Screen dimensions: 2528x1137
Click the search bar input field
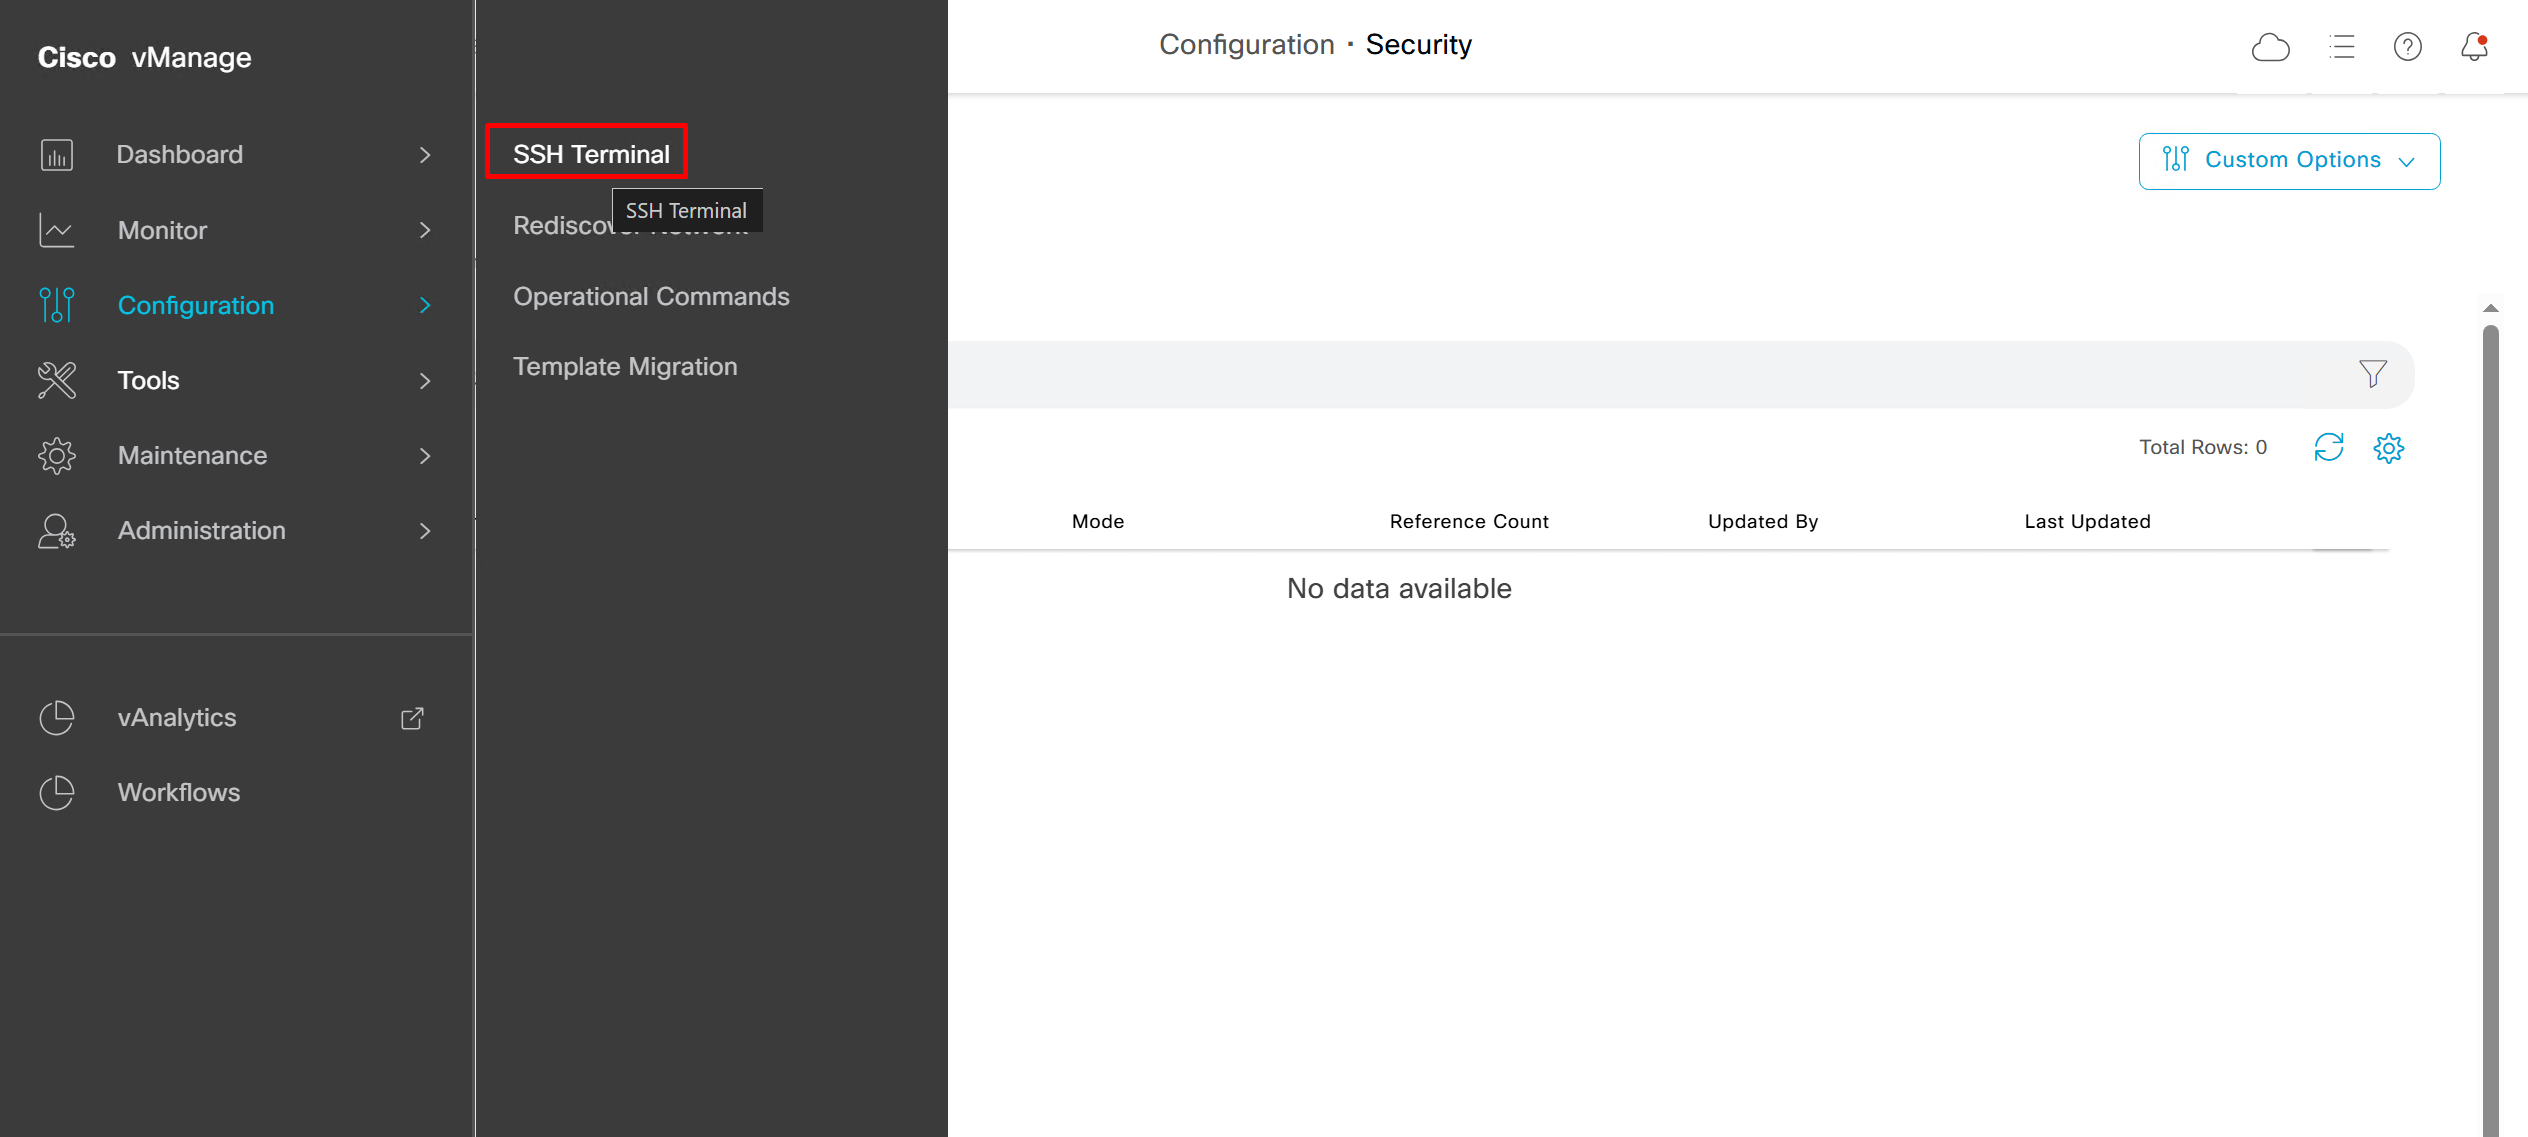click(x=1600, y=374)
